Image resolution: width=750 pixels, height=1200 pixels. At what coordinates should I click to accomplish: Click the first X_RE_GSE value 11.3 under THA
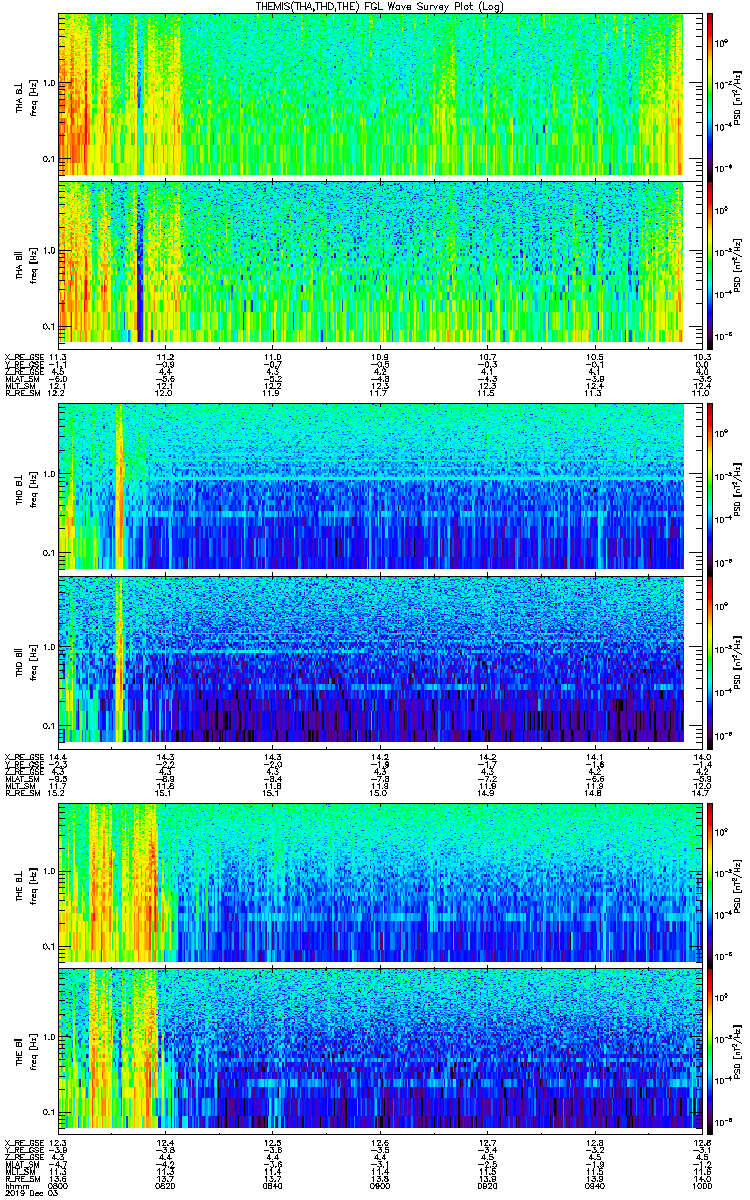(59, 356)
